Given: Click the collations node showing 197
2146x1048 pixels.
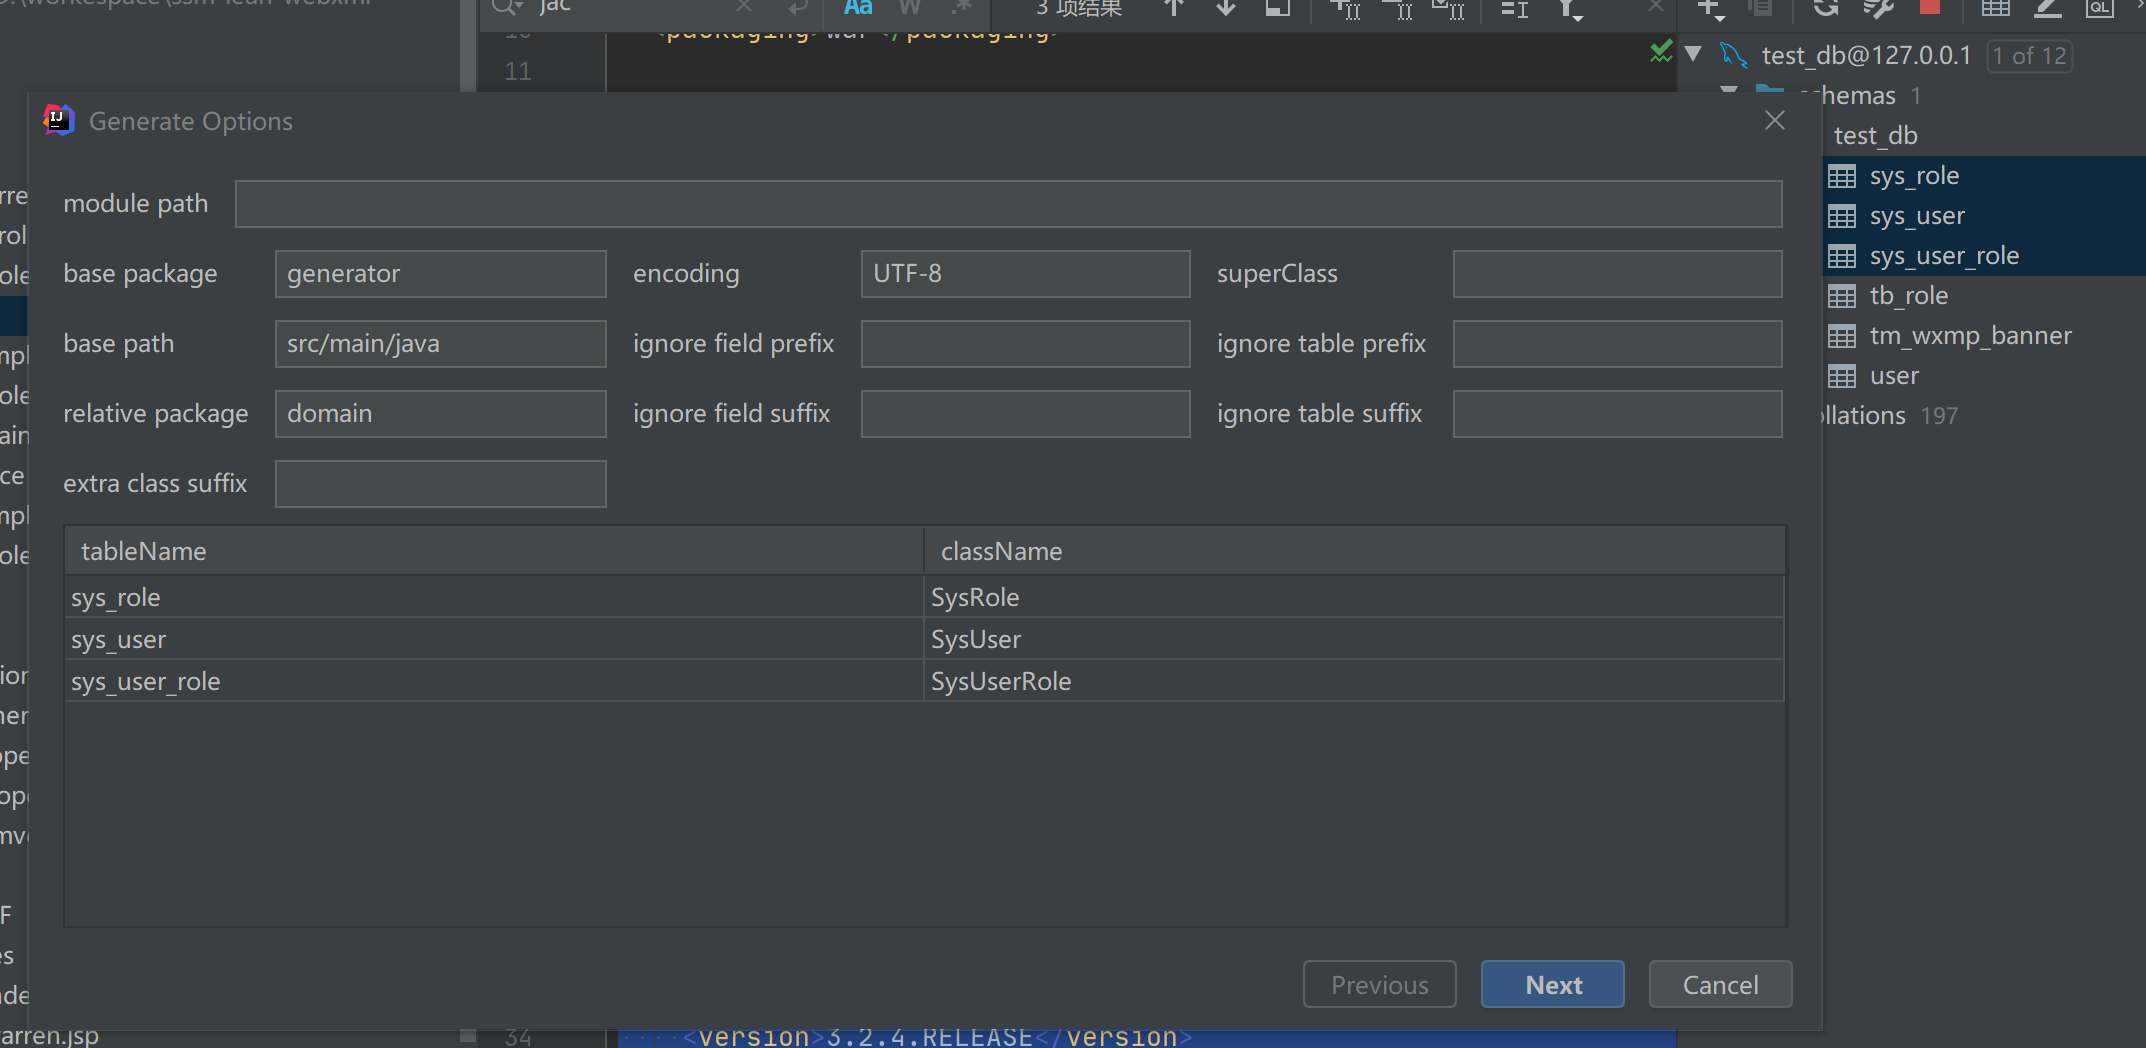Looking at the screenshot, I should [x=1890, y=416].
